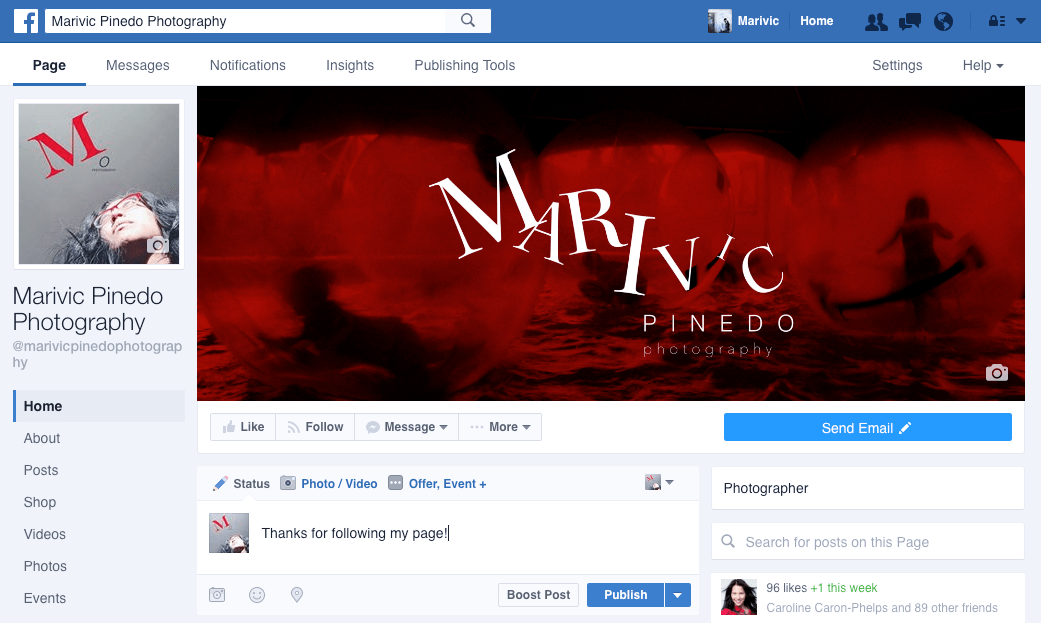Screen dimensions: 1041x623
Task: Open Videos in the left sidebar
Action: point(44,534)
